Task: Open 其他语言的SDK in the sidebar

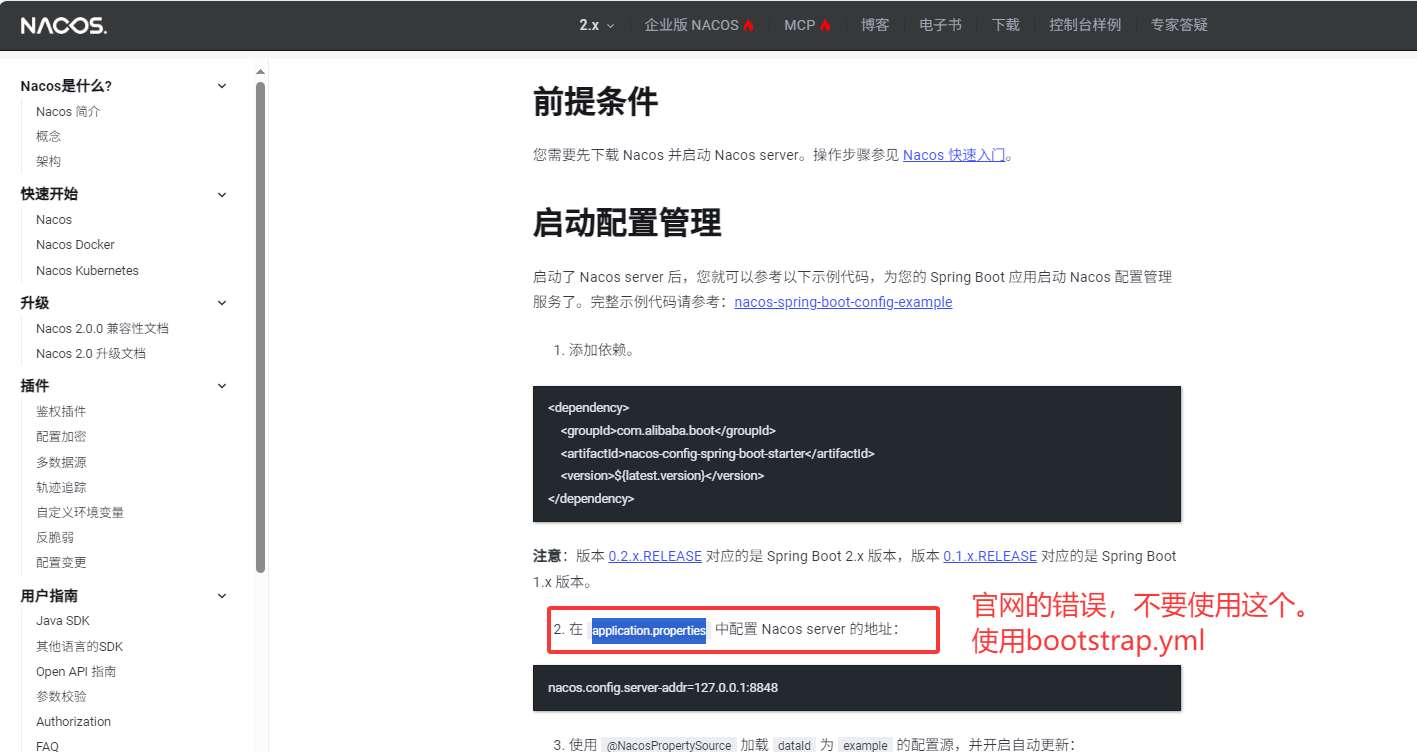Action: pos(79,646)
